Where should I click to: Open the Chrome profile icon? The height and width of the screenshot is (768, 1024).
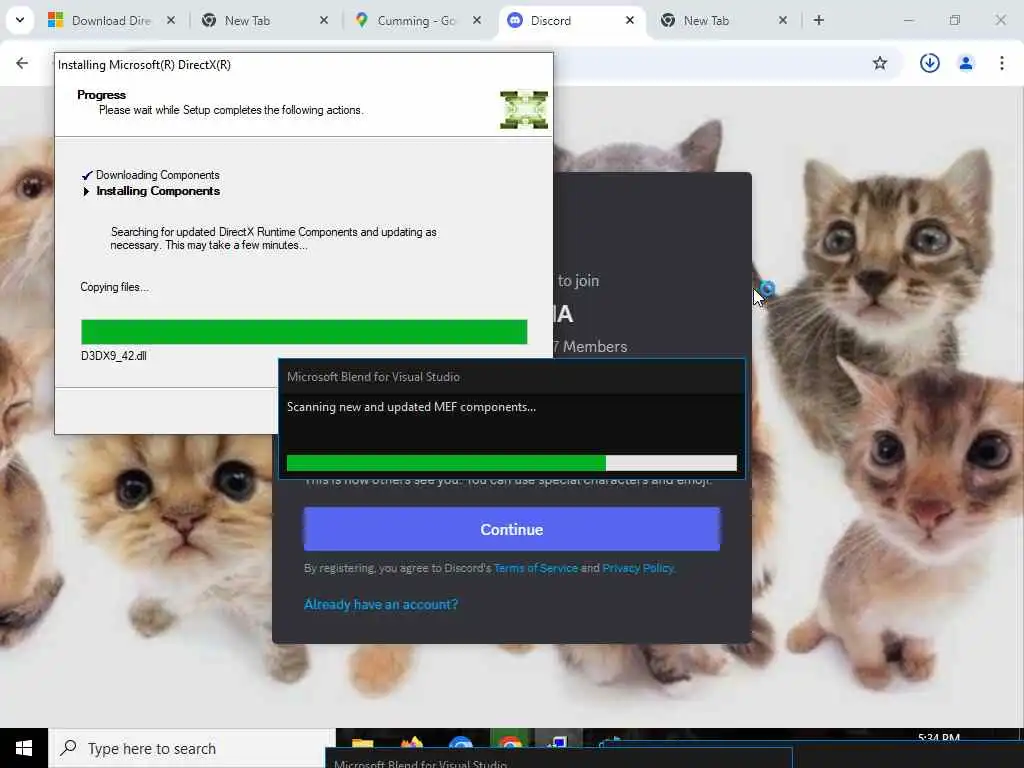(965, 63)
